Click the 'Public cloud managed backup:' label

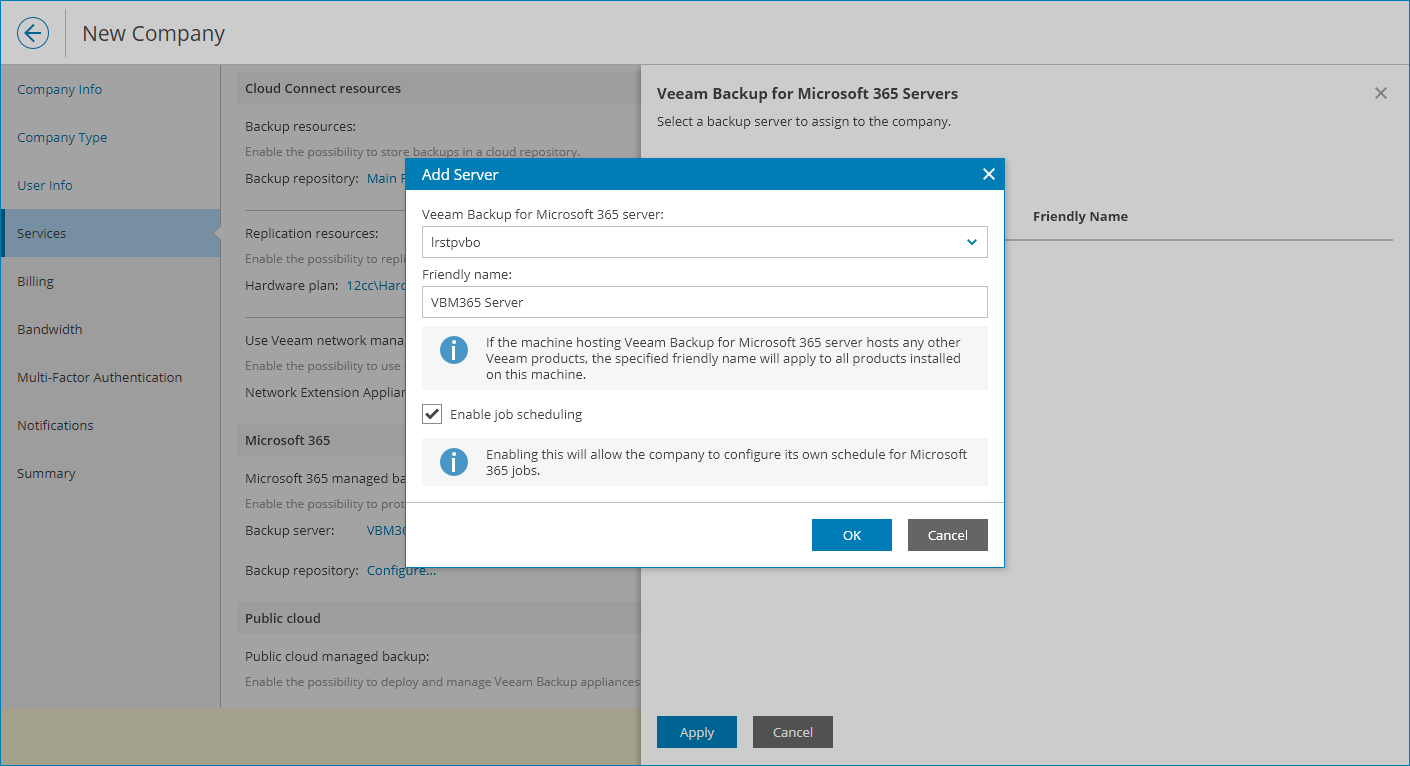click(337, 656)
